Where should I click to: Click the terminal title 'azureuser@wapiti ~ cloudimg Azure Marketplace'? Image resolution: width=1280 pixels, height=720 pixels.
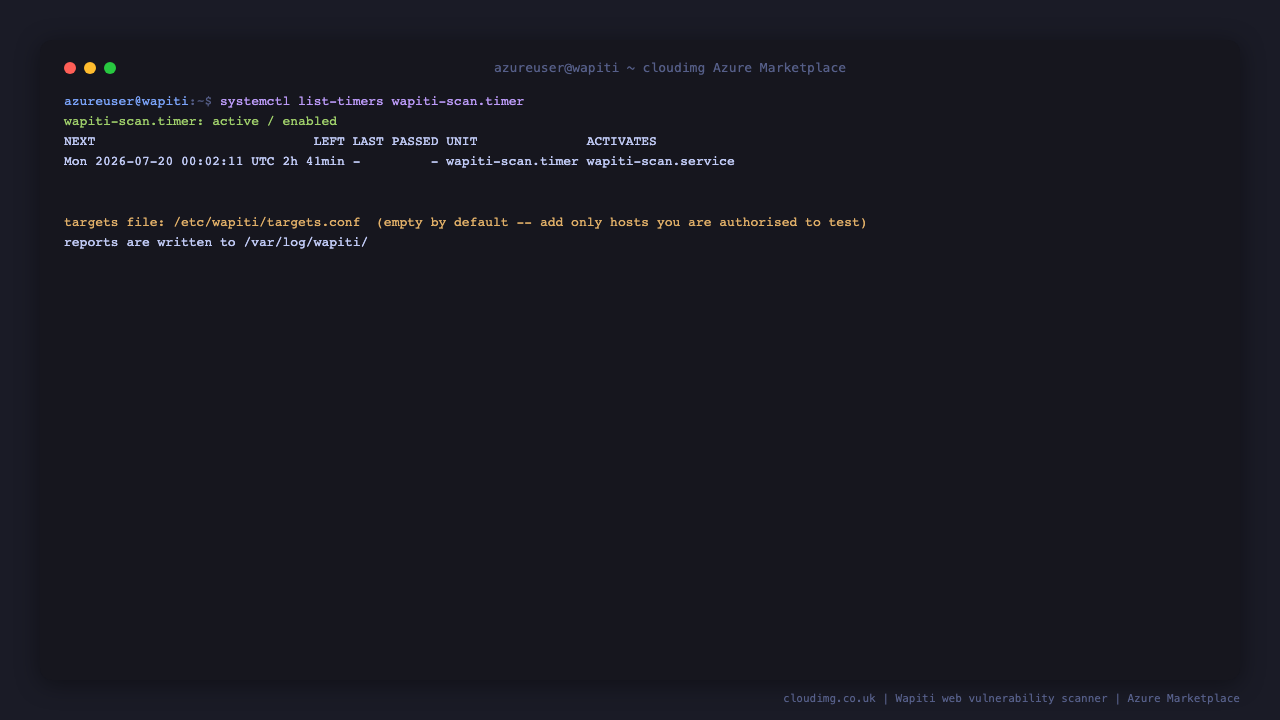(670, 68)
